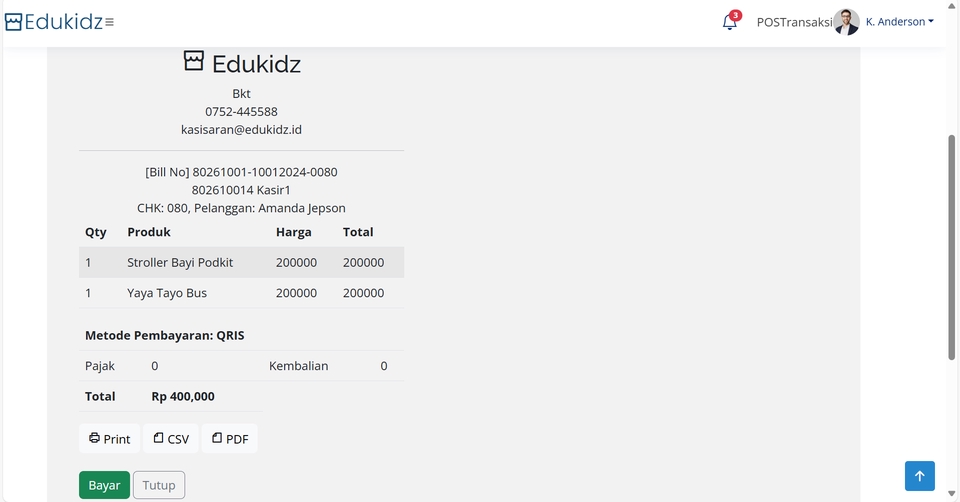Click the Rp 400,000 total amount

(x=183, y=397)
